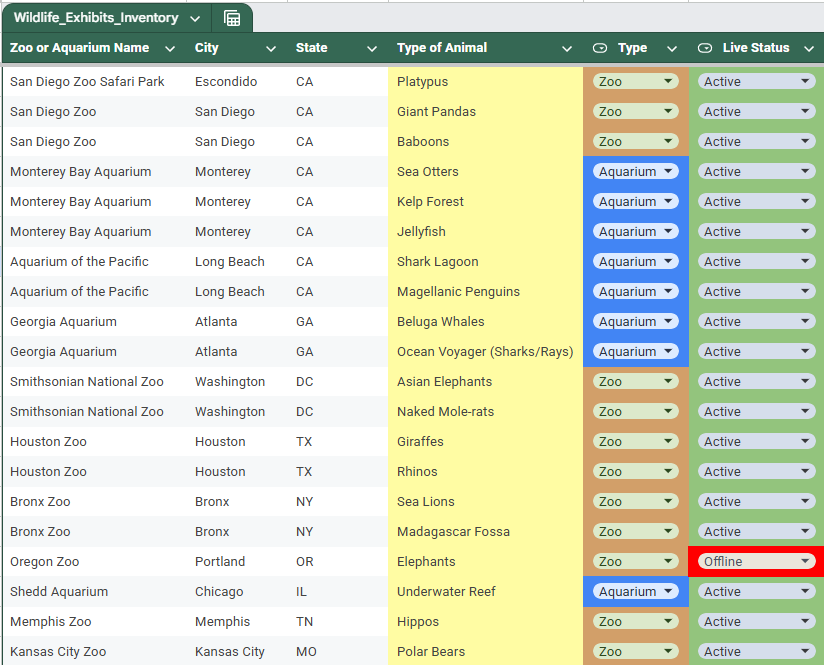Open the Live Status column filter arrow
824x665 pixels.
809,49
